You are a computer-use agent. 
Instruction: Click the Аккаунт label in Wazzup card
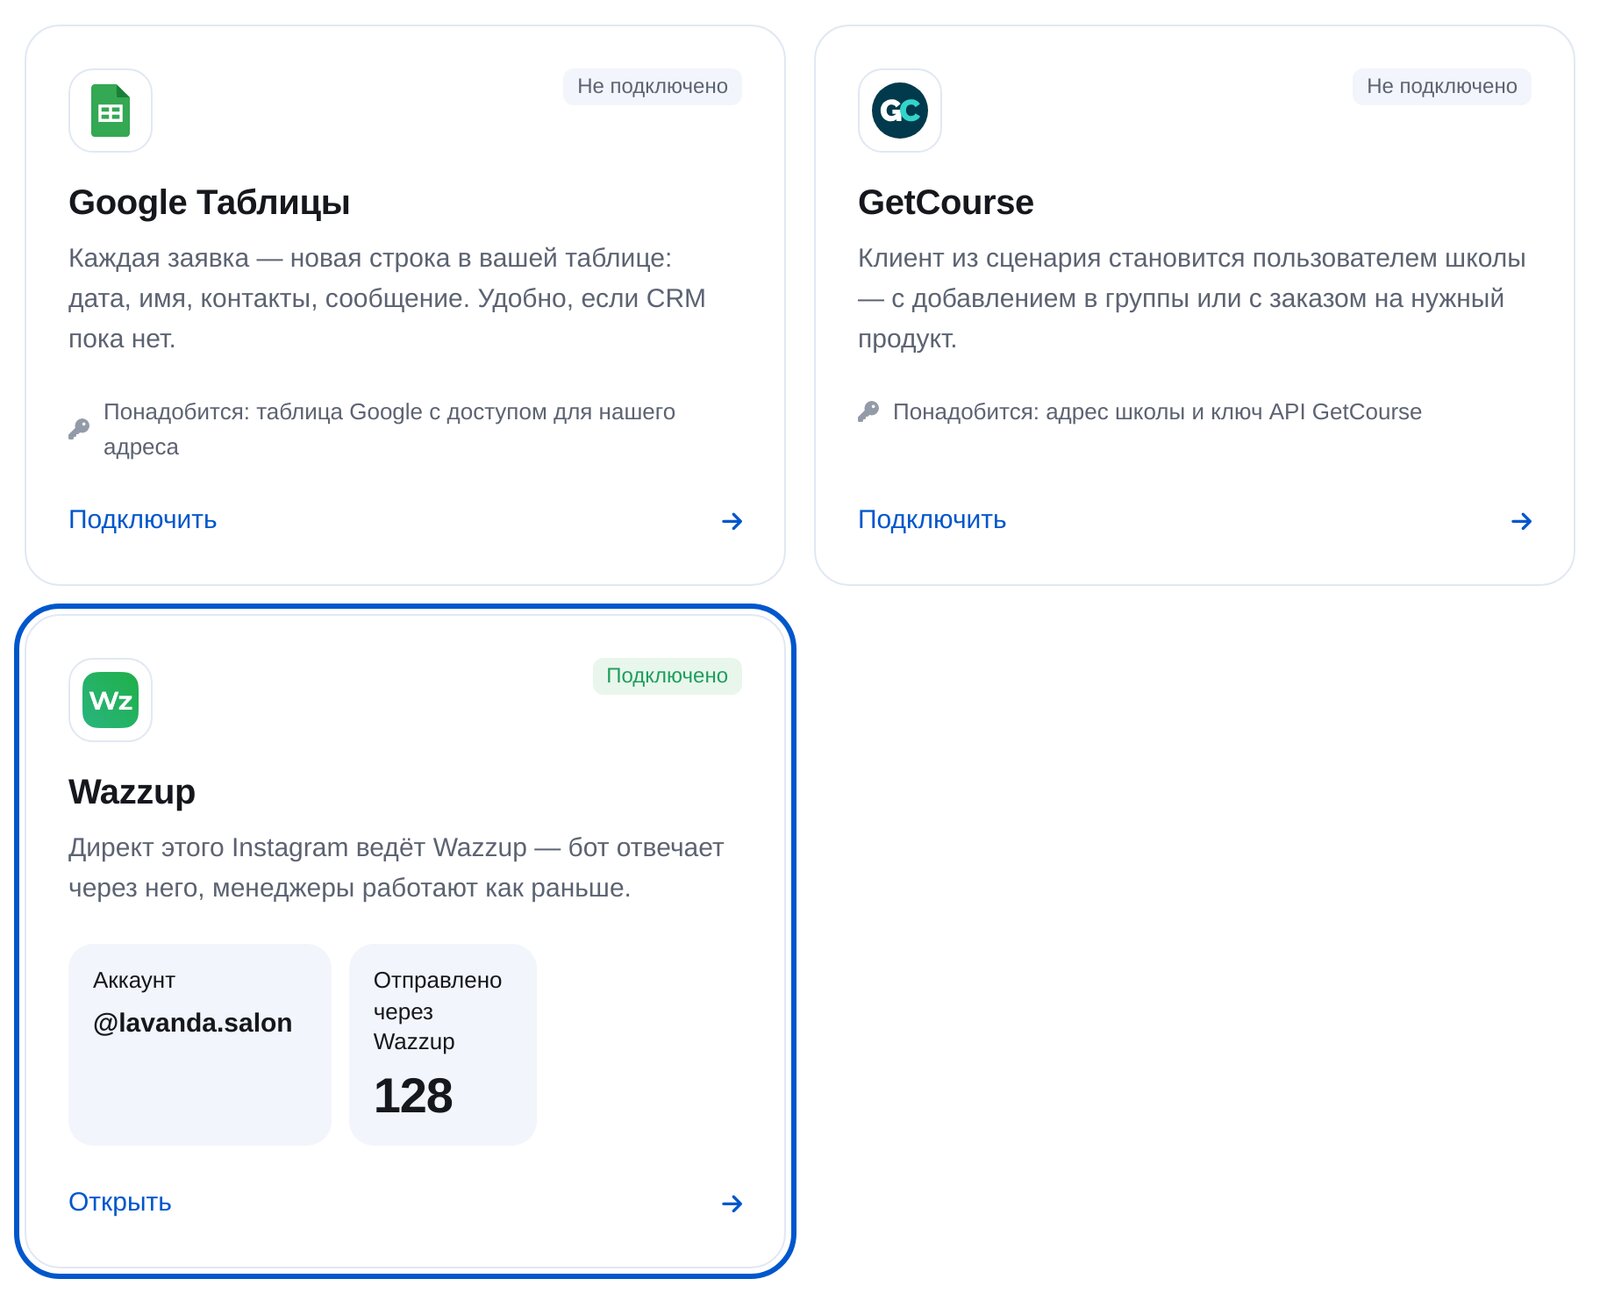point(134,980)
